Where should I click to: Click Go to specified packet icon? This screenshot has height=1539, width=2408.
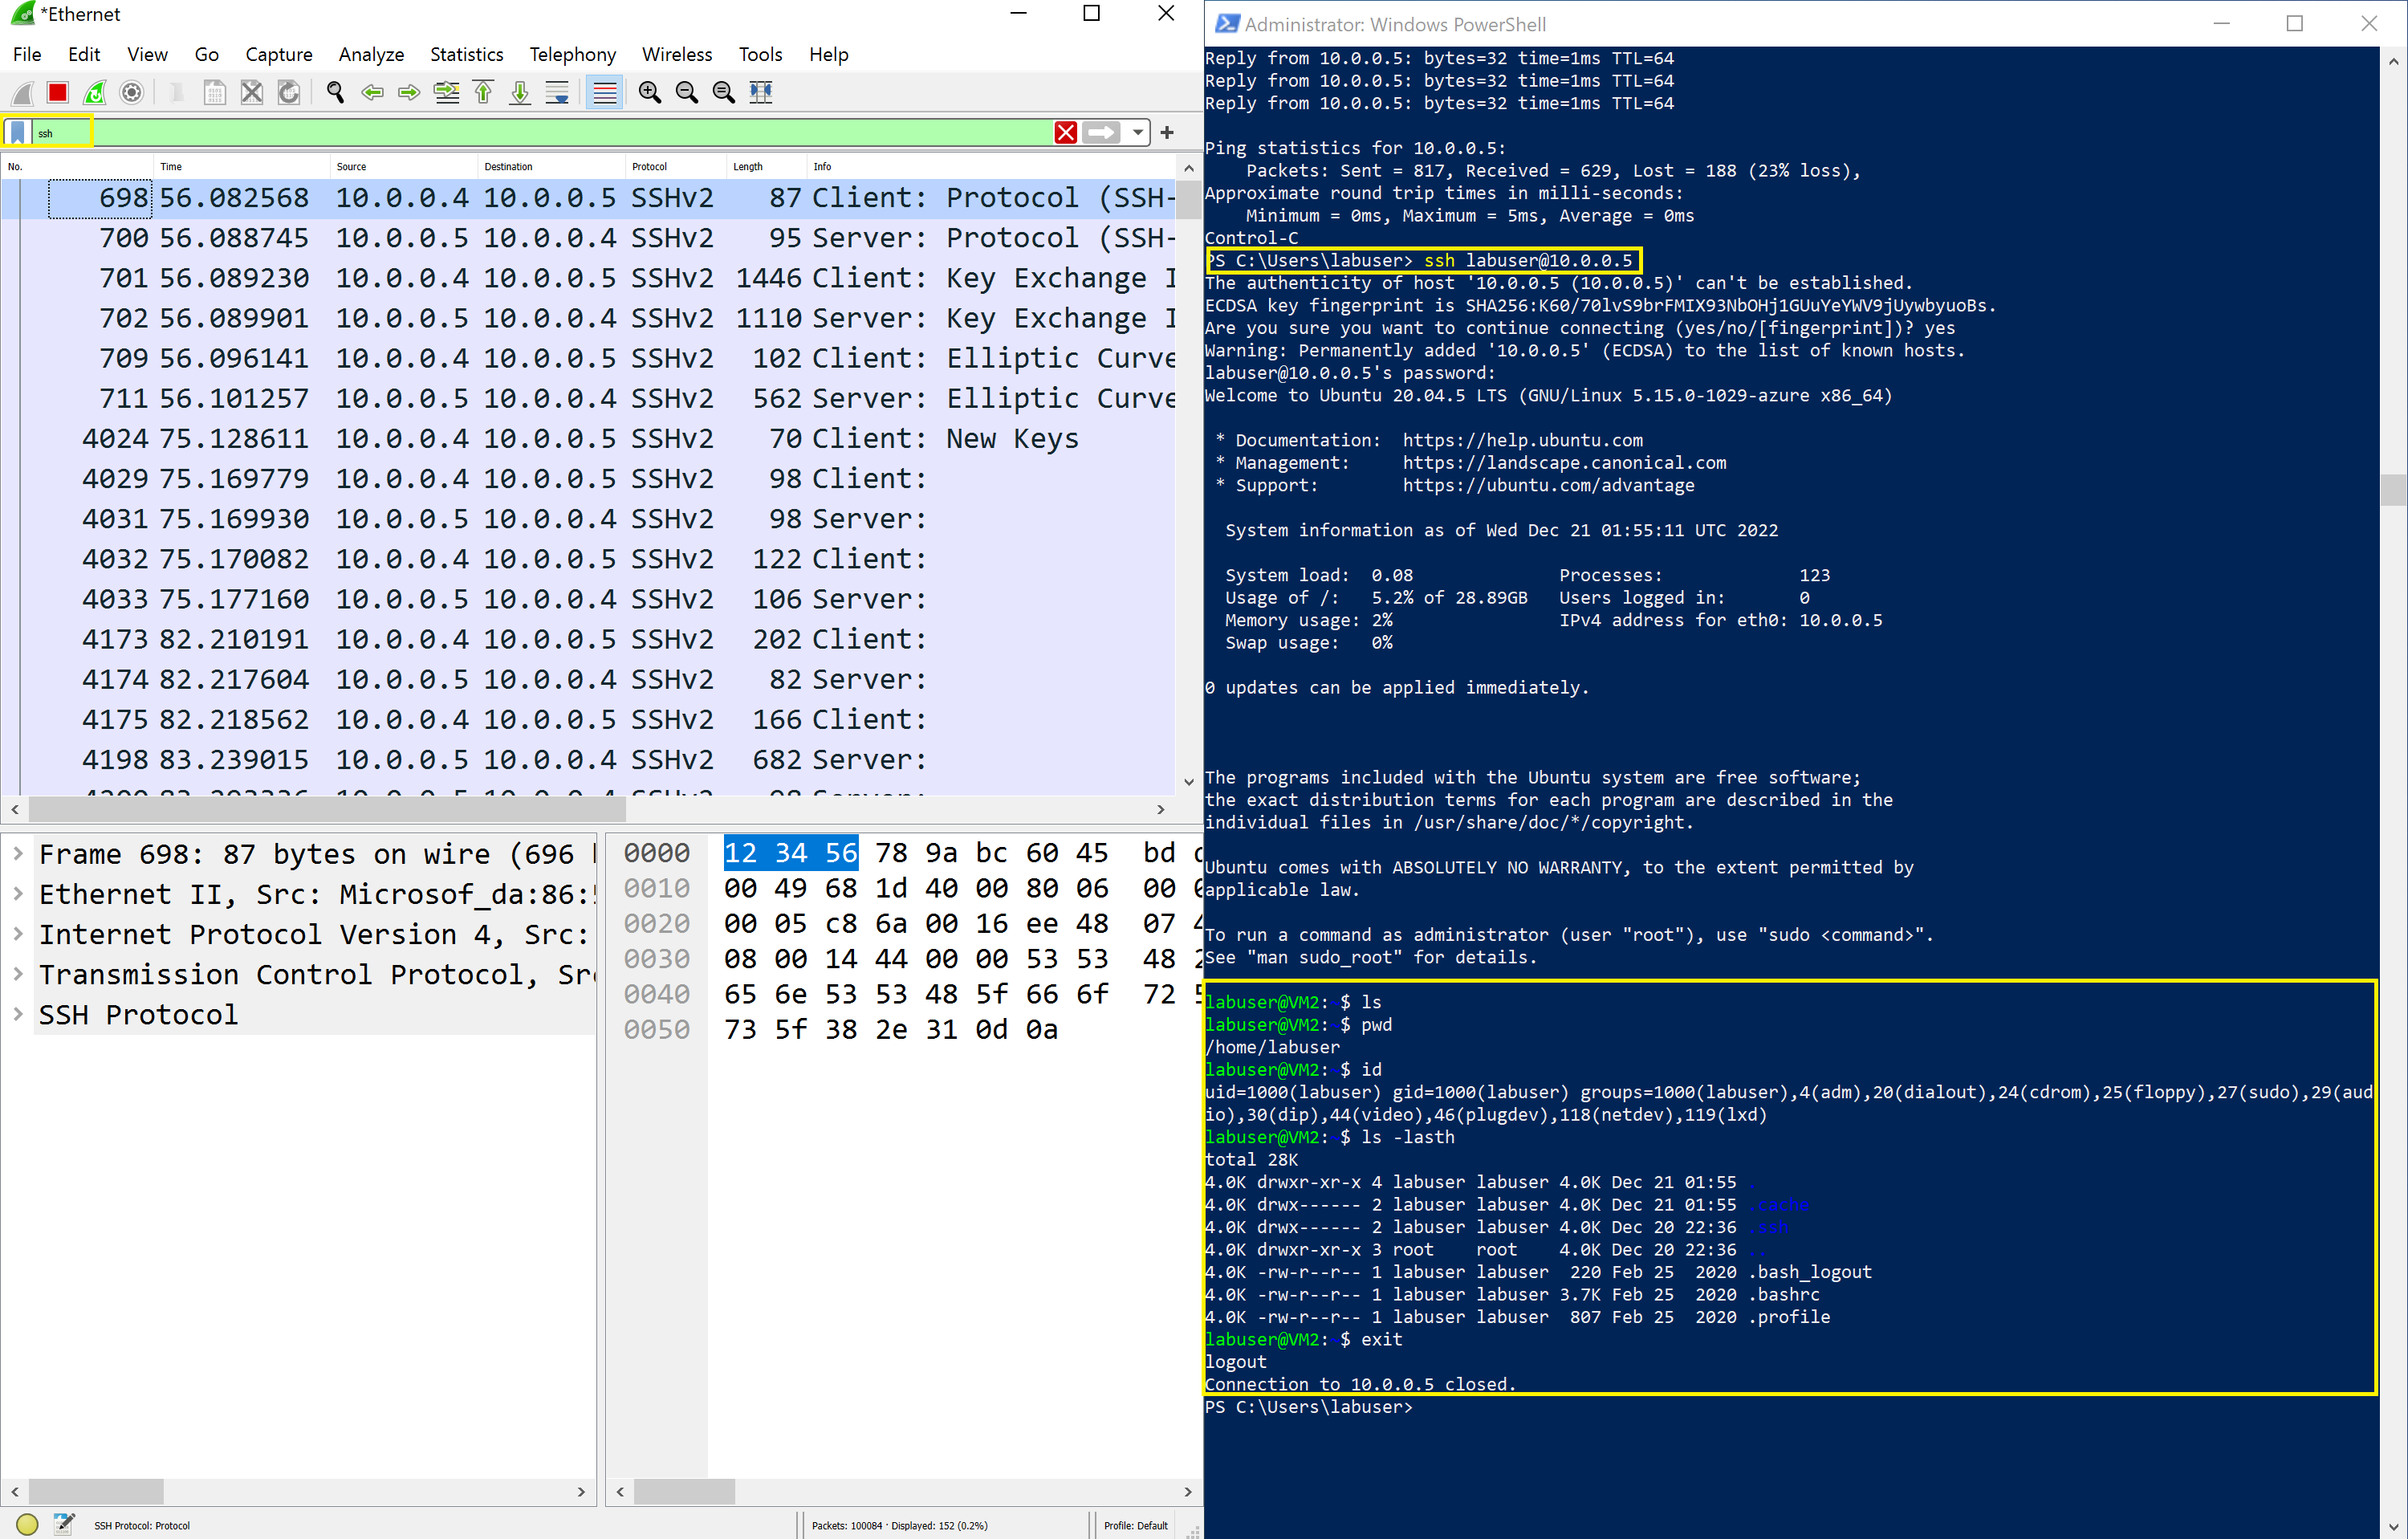pyautogui.click(x=447, y=93)
